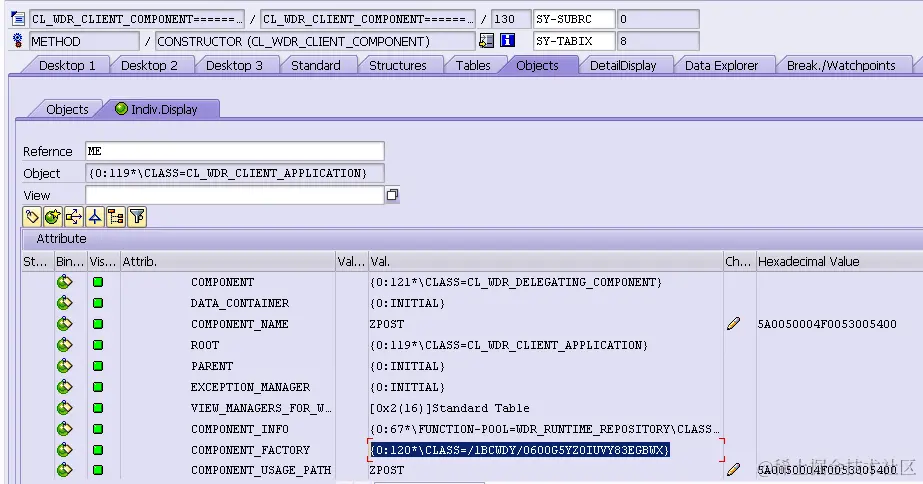Open the value help beside the View field
Viewport: 923px width, 484px height.
[x=392, y=195]
